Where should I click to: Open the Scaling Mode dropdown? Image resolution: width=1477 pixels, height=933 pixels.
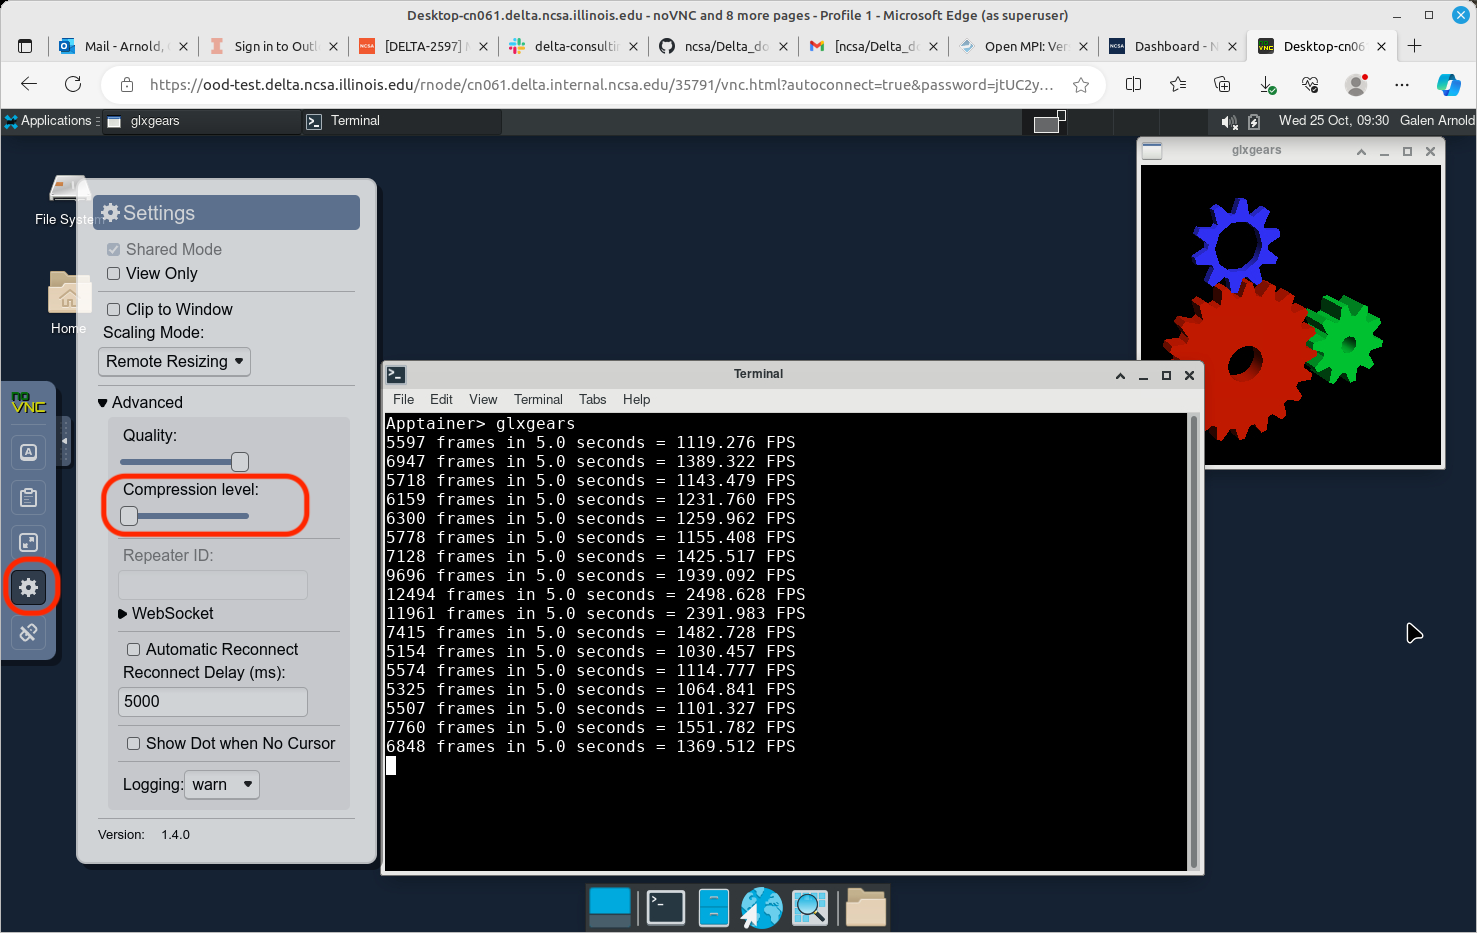click(174, 362)
